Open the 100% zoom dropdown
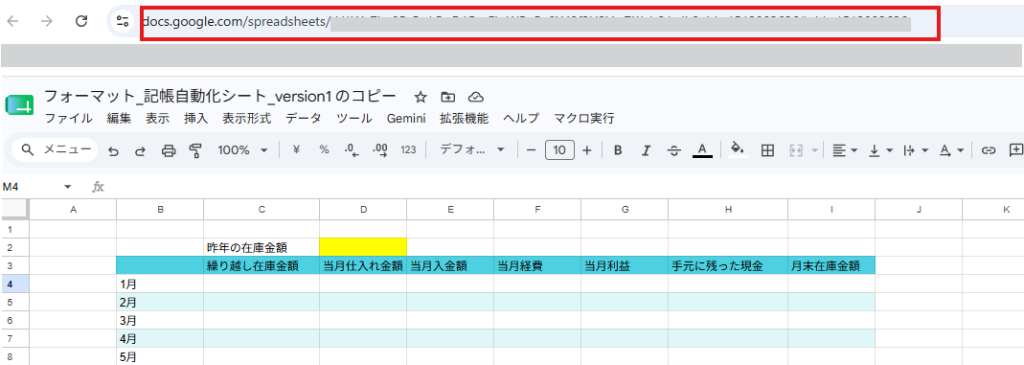The image size is (1024, 365). coord(243,150)
